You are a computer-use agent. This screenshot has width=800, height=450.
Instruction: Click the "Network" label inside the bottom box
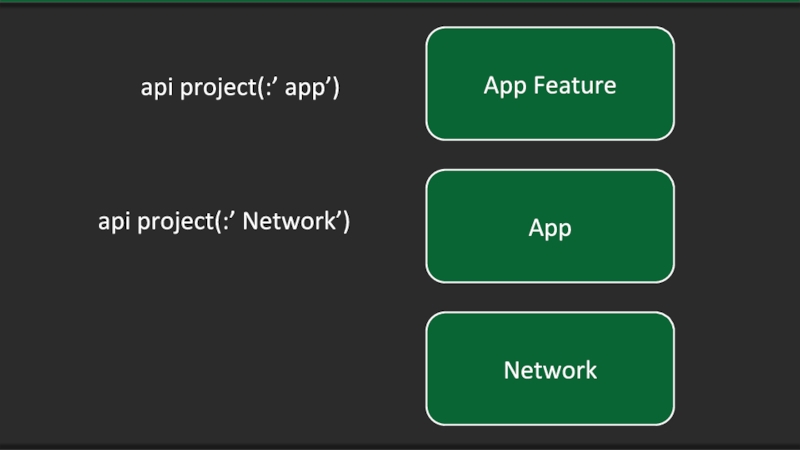[x=550, y=370]
